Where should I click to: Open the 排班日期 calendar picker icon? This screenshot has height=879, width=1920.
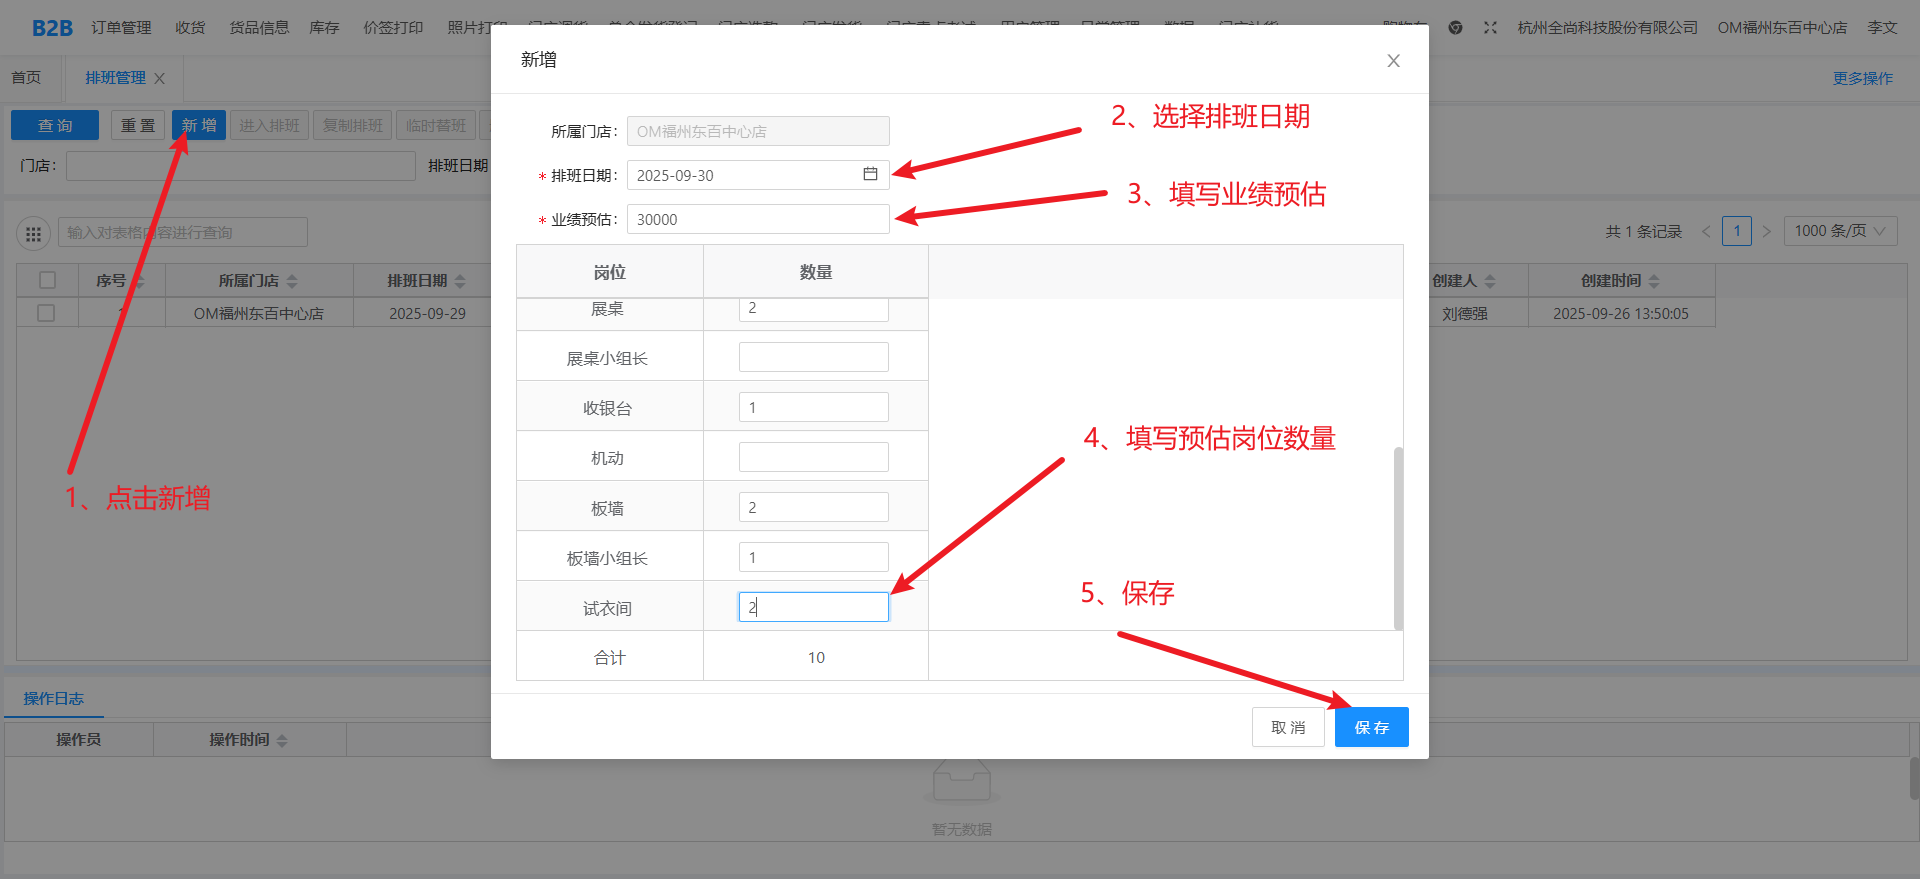tap(870, 174)
